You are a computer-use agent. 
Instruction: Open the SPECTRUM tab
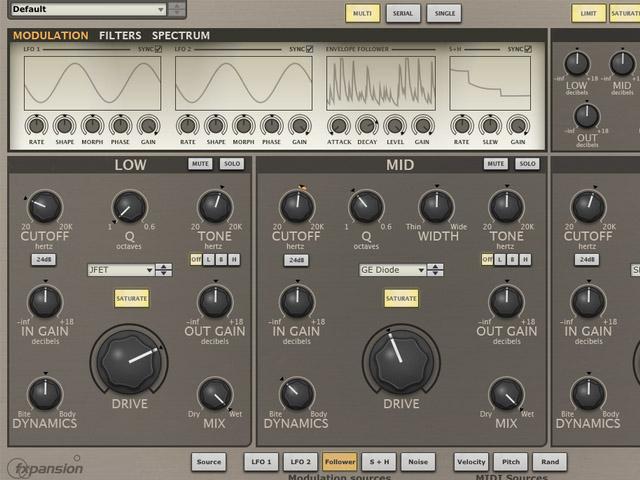[x=181, y=35]
